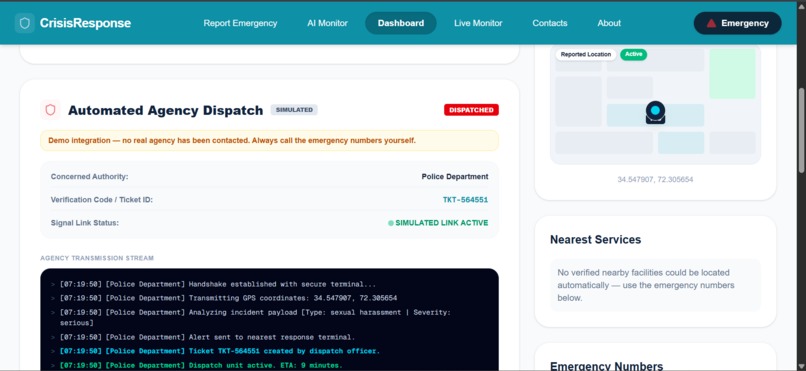Click the Concerned Authority label
The height and width of the screenshot is (371, 806).
tap(89, 177)
